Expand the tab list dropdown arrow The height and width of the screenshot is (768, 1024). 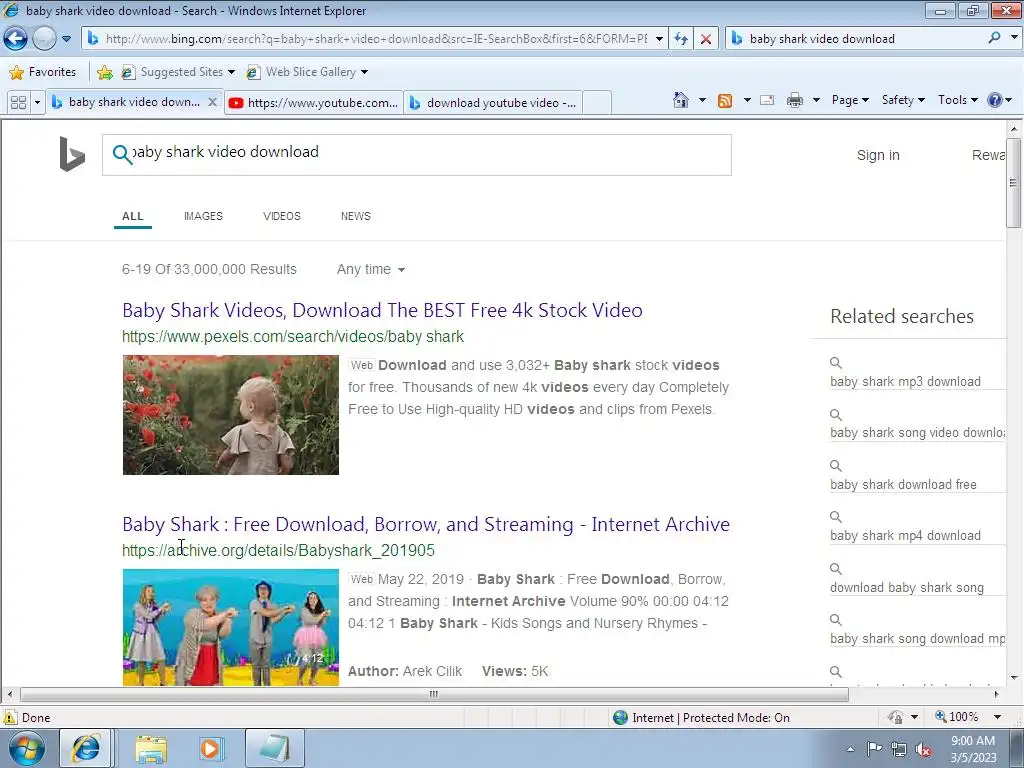(x=37, y=103)
